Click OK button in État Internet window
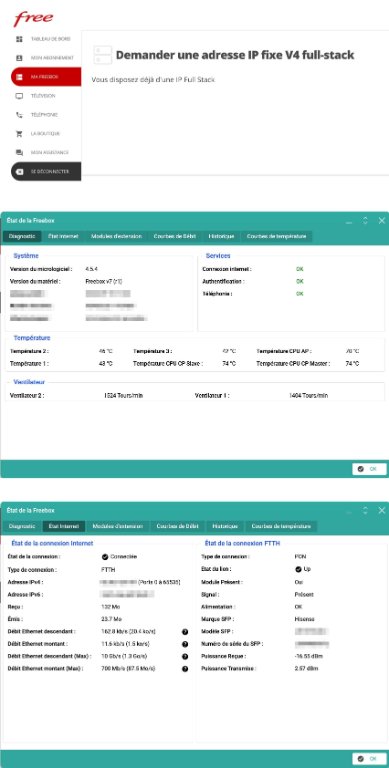 pyautogui.click(x=369, y=759)
